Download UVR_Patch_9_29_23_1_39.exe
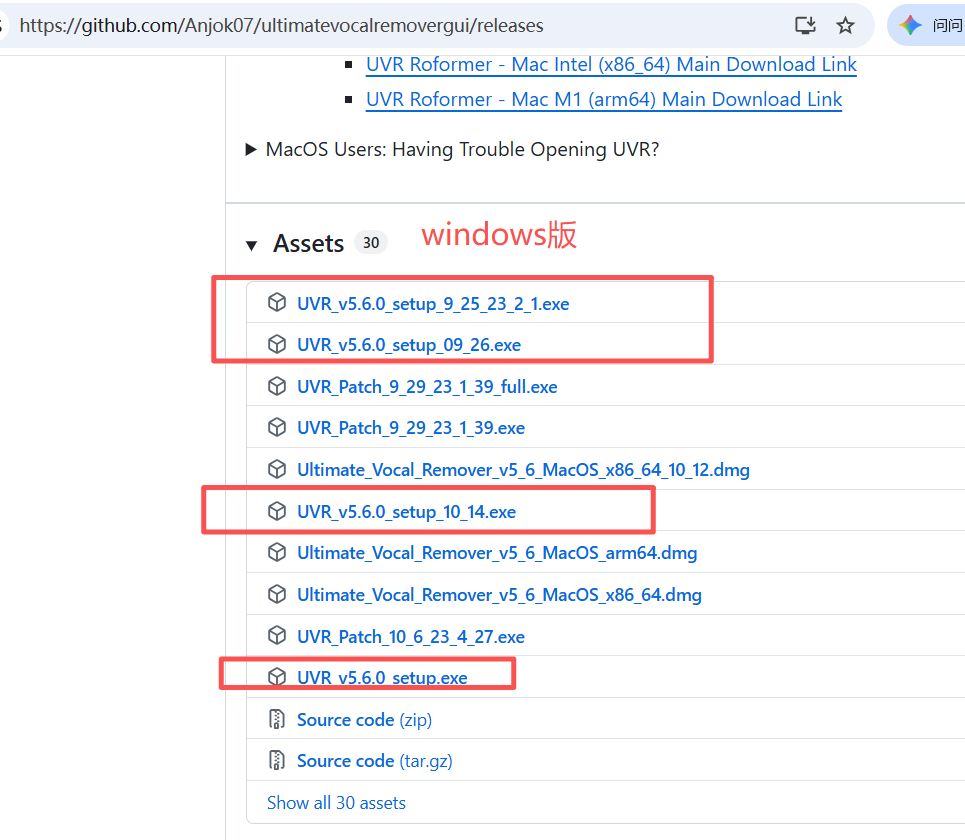The image size is (965, 840). (x=410, y=428)
